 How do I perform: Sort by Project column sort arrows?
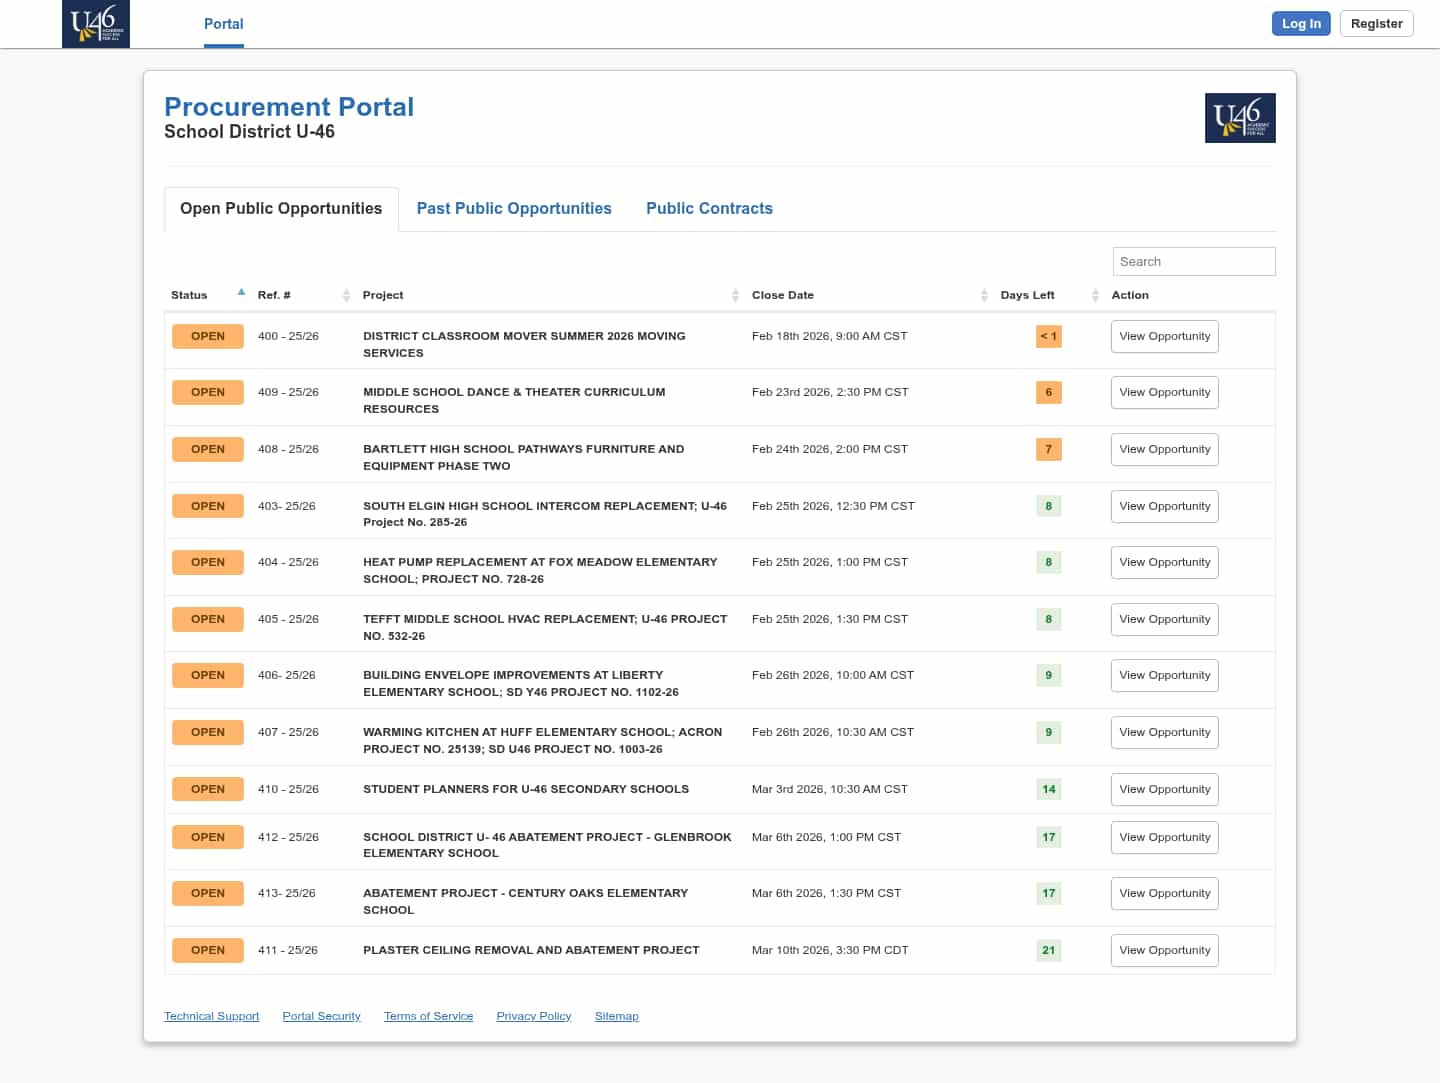(x=735, y=295)
